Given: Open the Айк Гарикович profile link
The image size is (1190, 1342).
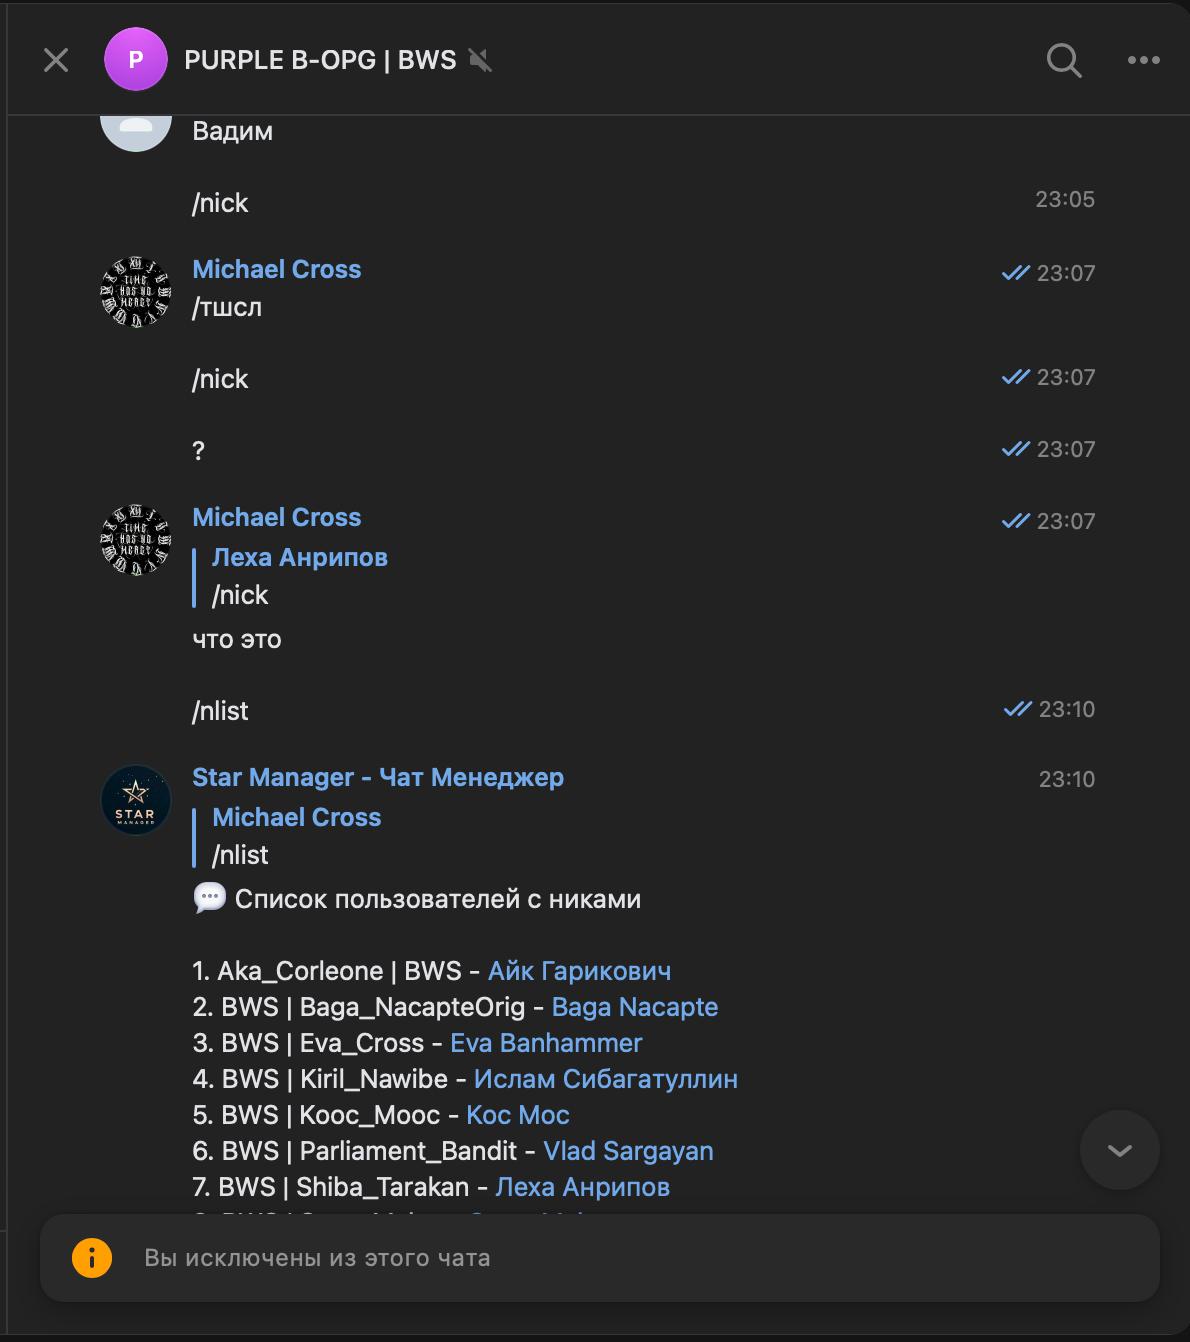Looking at the screenshot, I should point(579,971).
